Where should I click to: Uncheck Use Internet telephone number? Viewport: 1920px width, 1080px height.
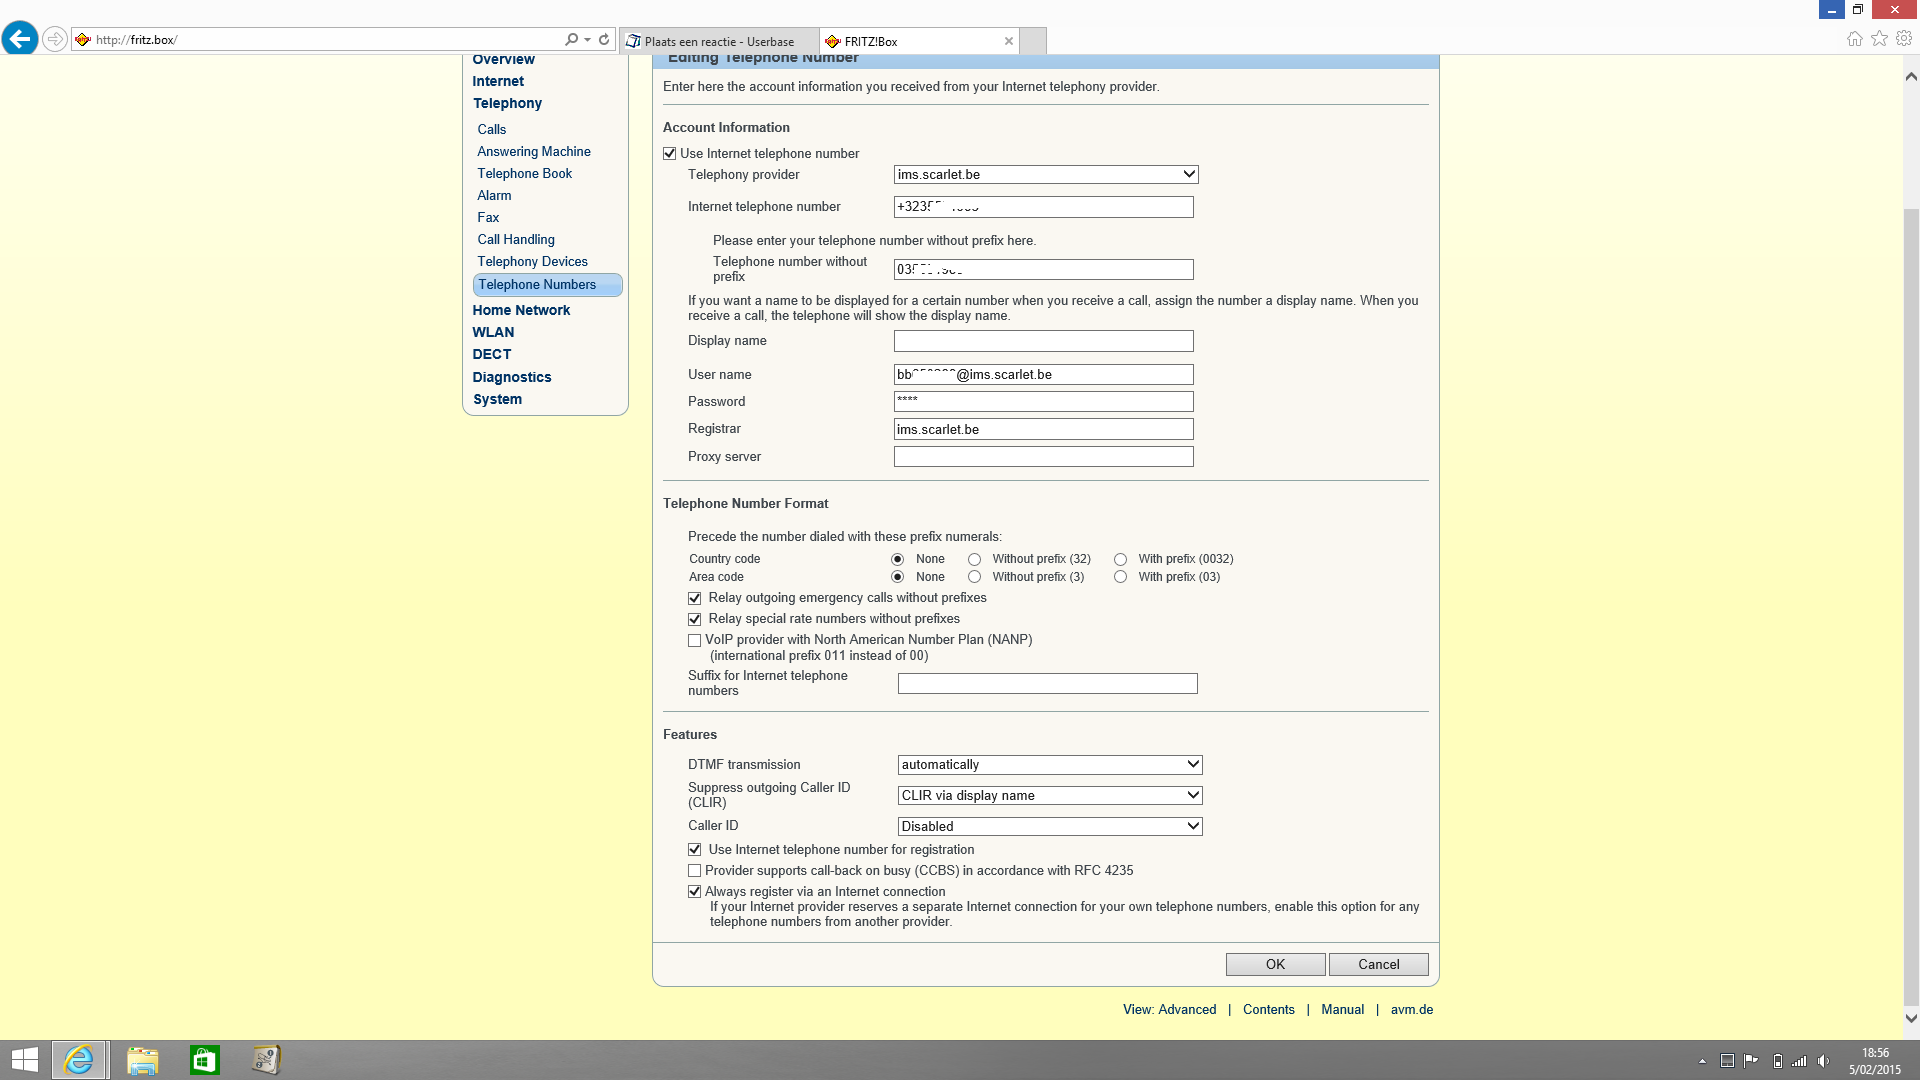(670, 154)
